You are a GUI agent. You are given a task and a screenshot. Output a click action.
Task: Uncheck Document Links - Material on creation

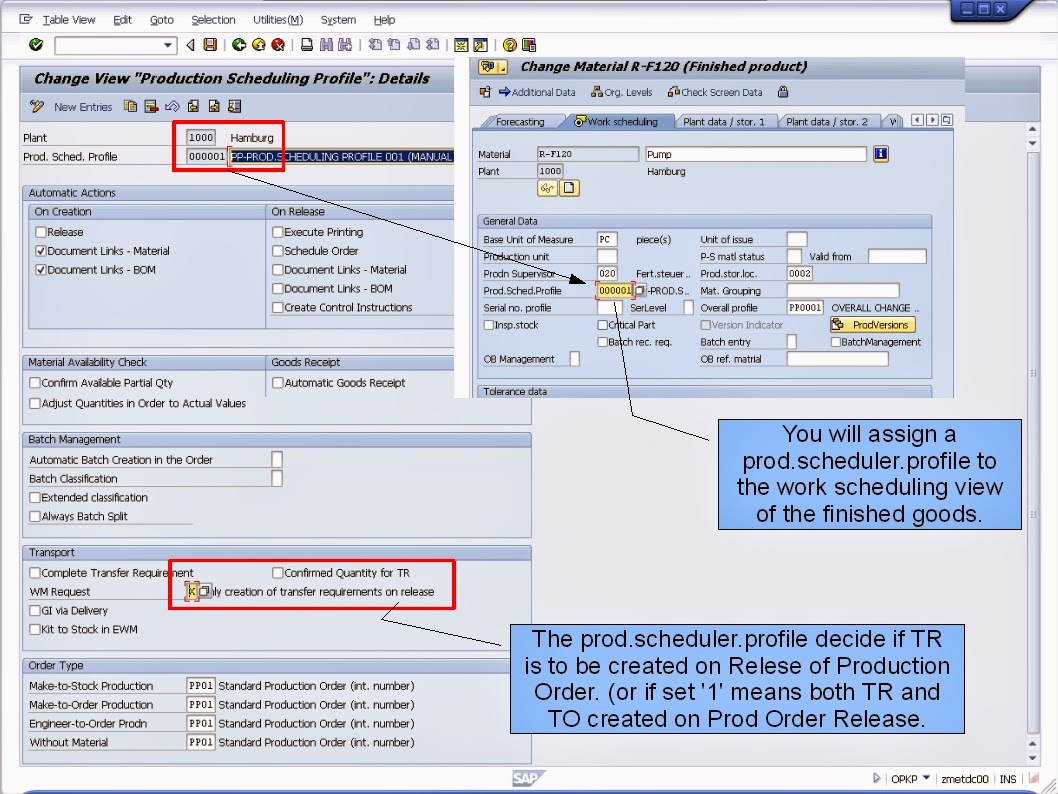40,251
